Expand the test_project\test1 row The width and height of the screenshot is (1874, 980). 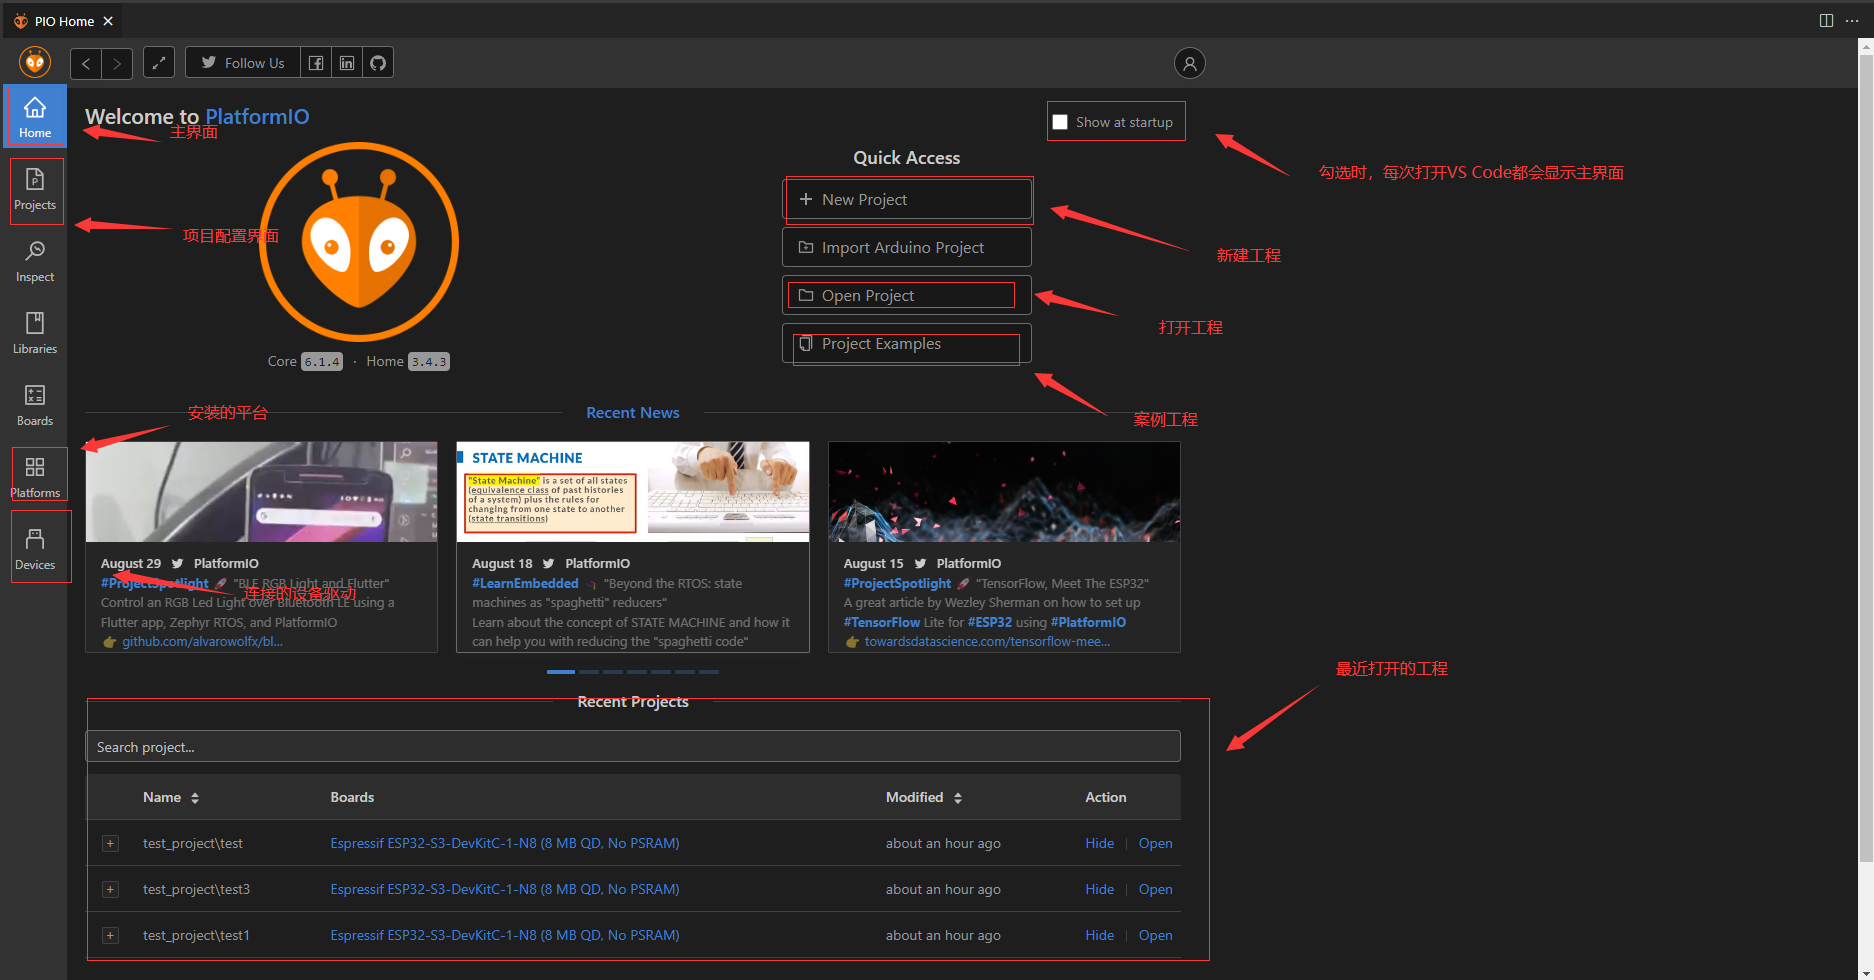click(111, 935)
